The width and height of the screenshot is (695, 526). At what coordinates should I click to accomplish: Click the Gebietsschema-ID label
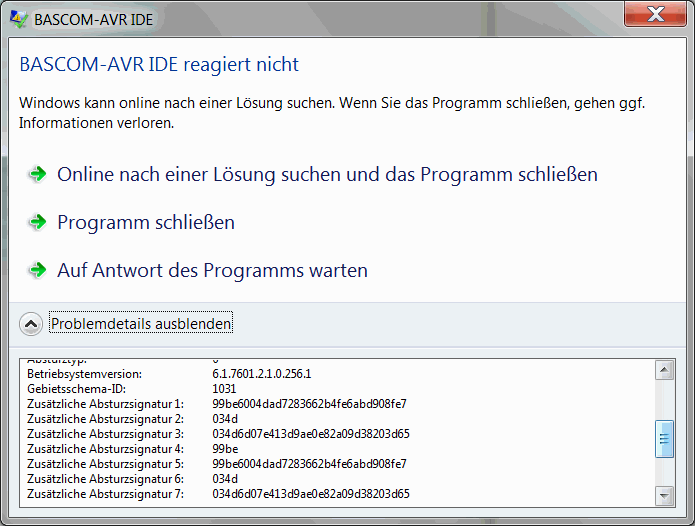pos(76,389)
